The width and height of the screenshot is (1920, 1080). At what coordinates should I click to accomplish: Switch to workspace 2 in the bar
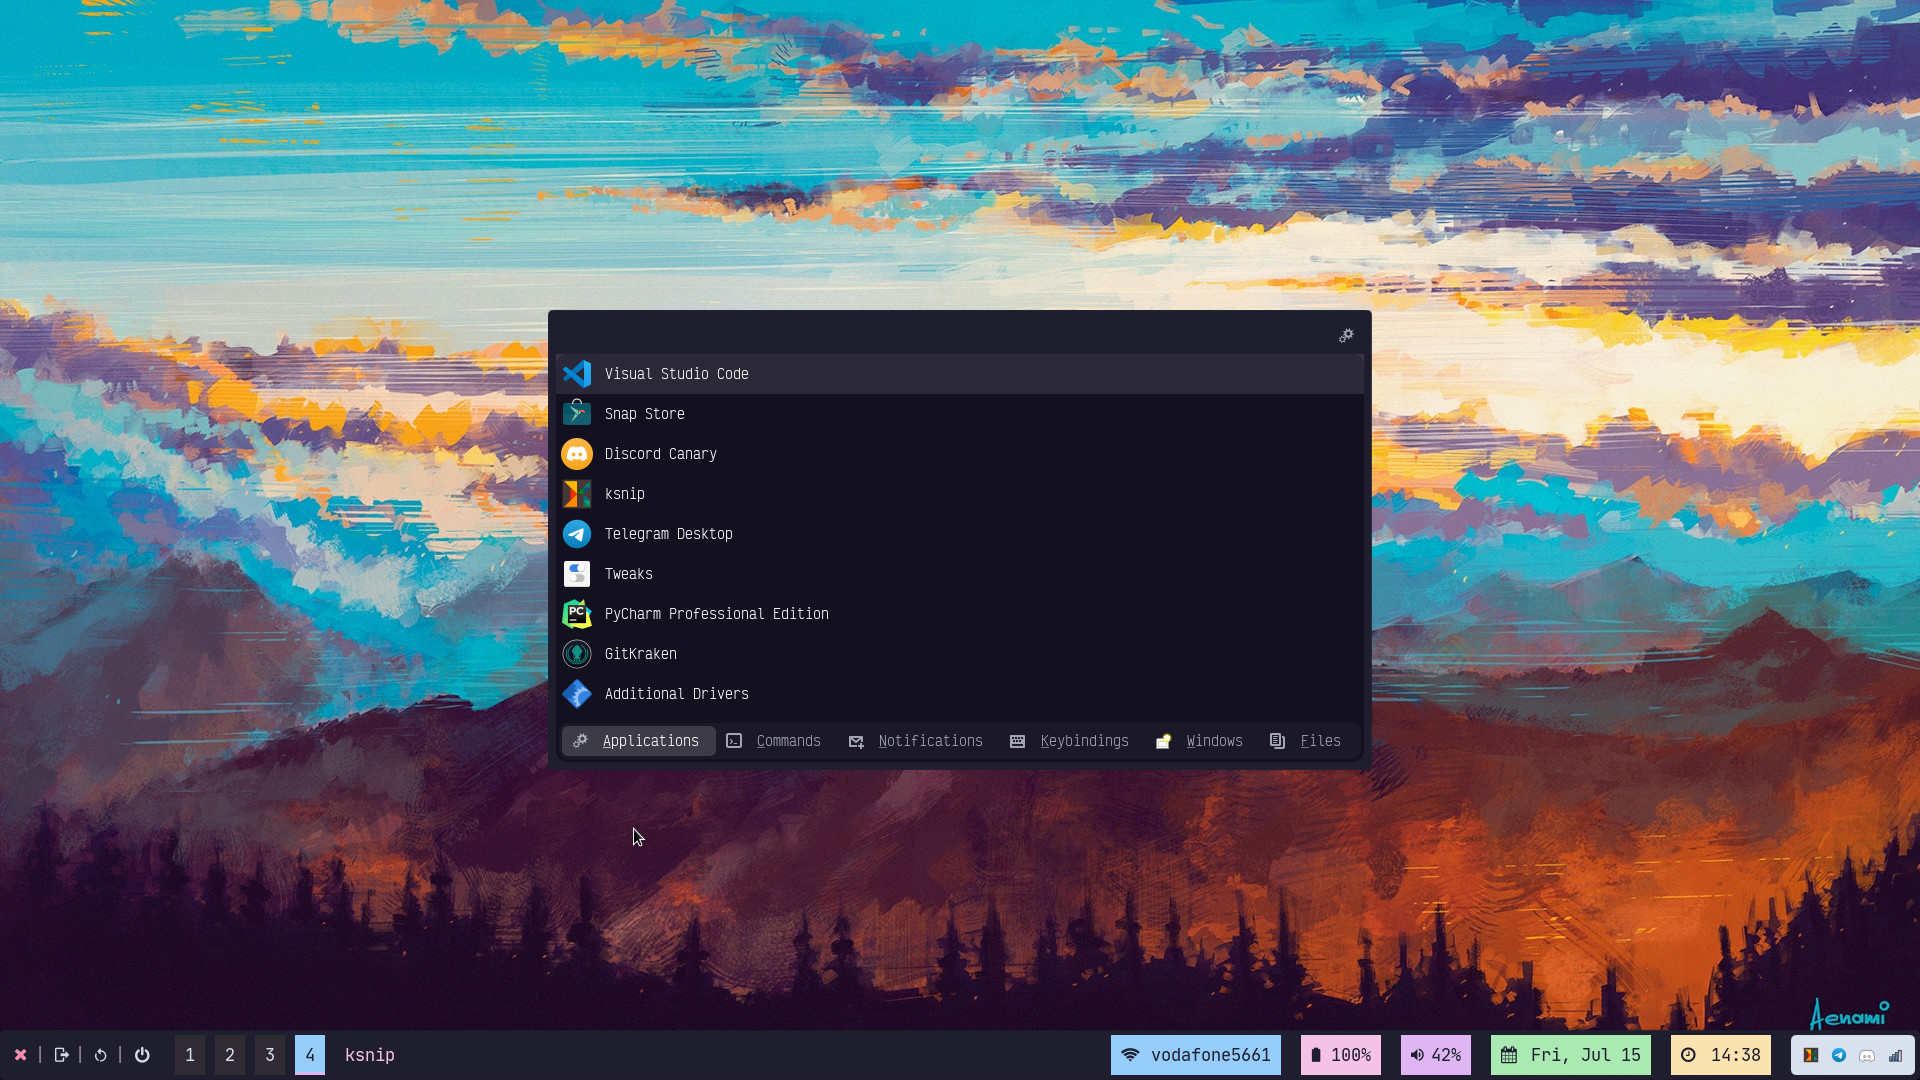pyautogui.click(x=230, y=1055)
